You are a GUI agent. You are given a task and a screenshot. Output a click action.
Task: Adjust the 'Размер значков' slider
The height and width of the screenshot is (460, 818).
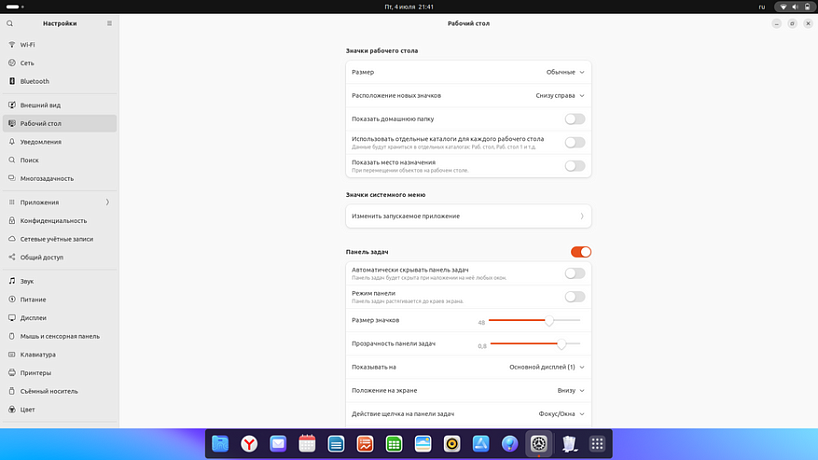click(x=549, y=321)
